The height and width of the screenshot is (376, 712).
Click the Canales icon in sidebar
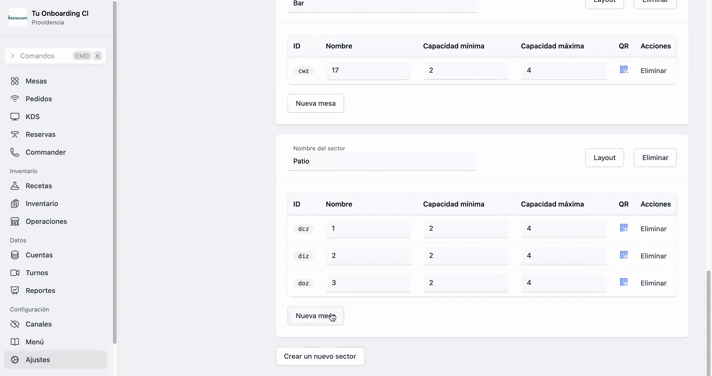pos(15,324)
